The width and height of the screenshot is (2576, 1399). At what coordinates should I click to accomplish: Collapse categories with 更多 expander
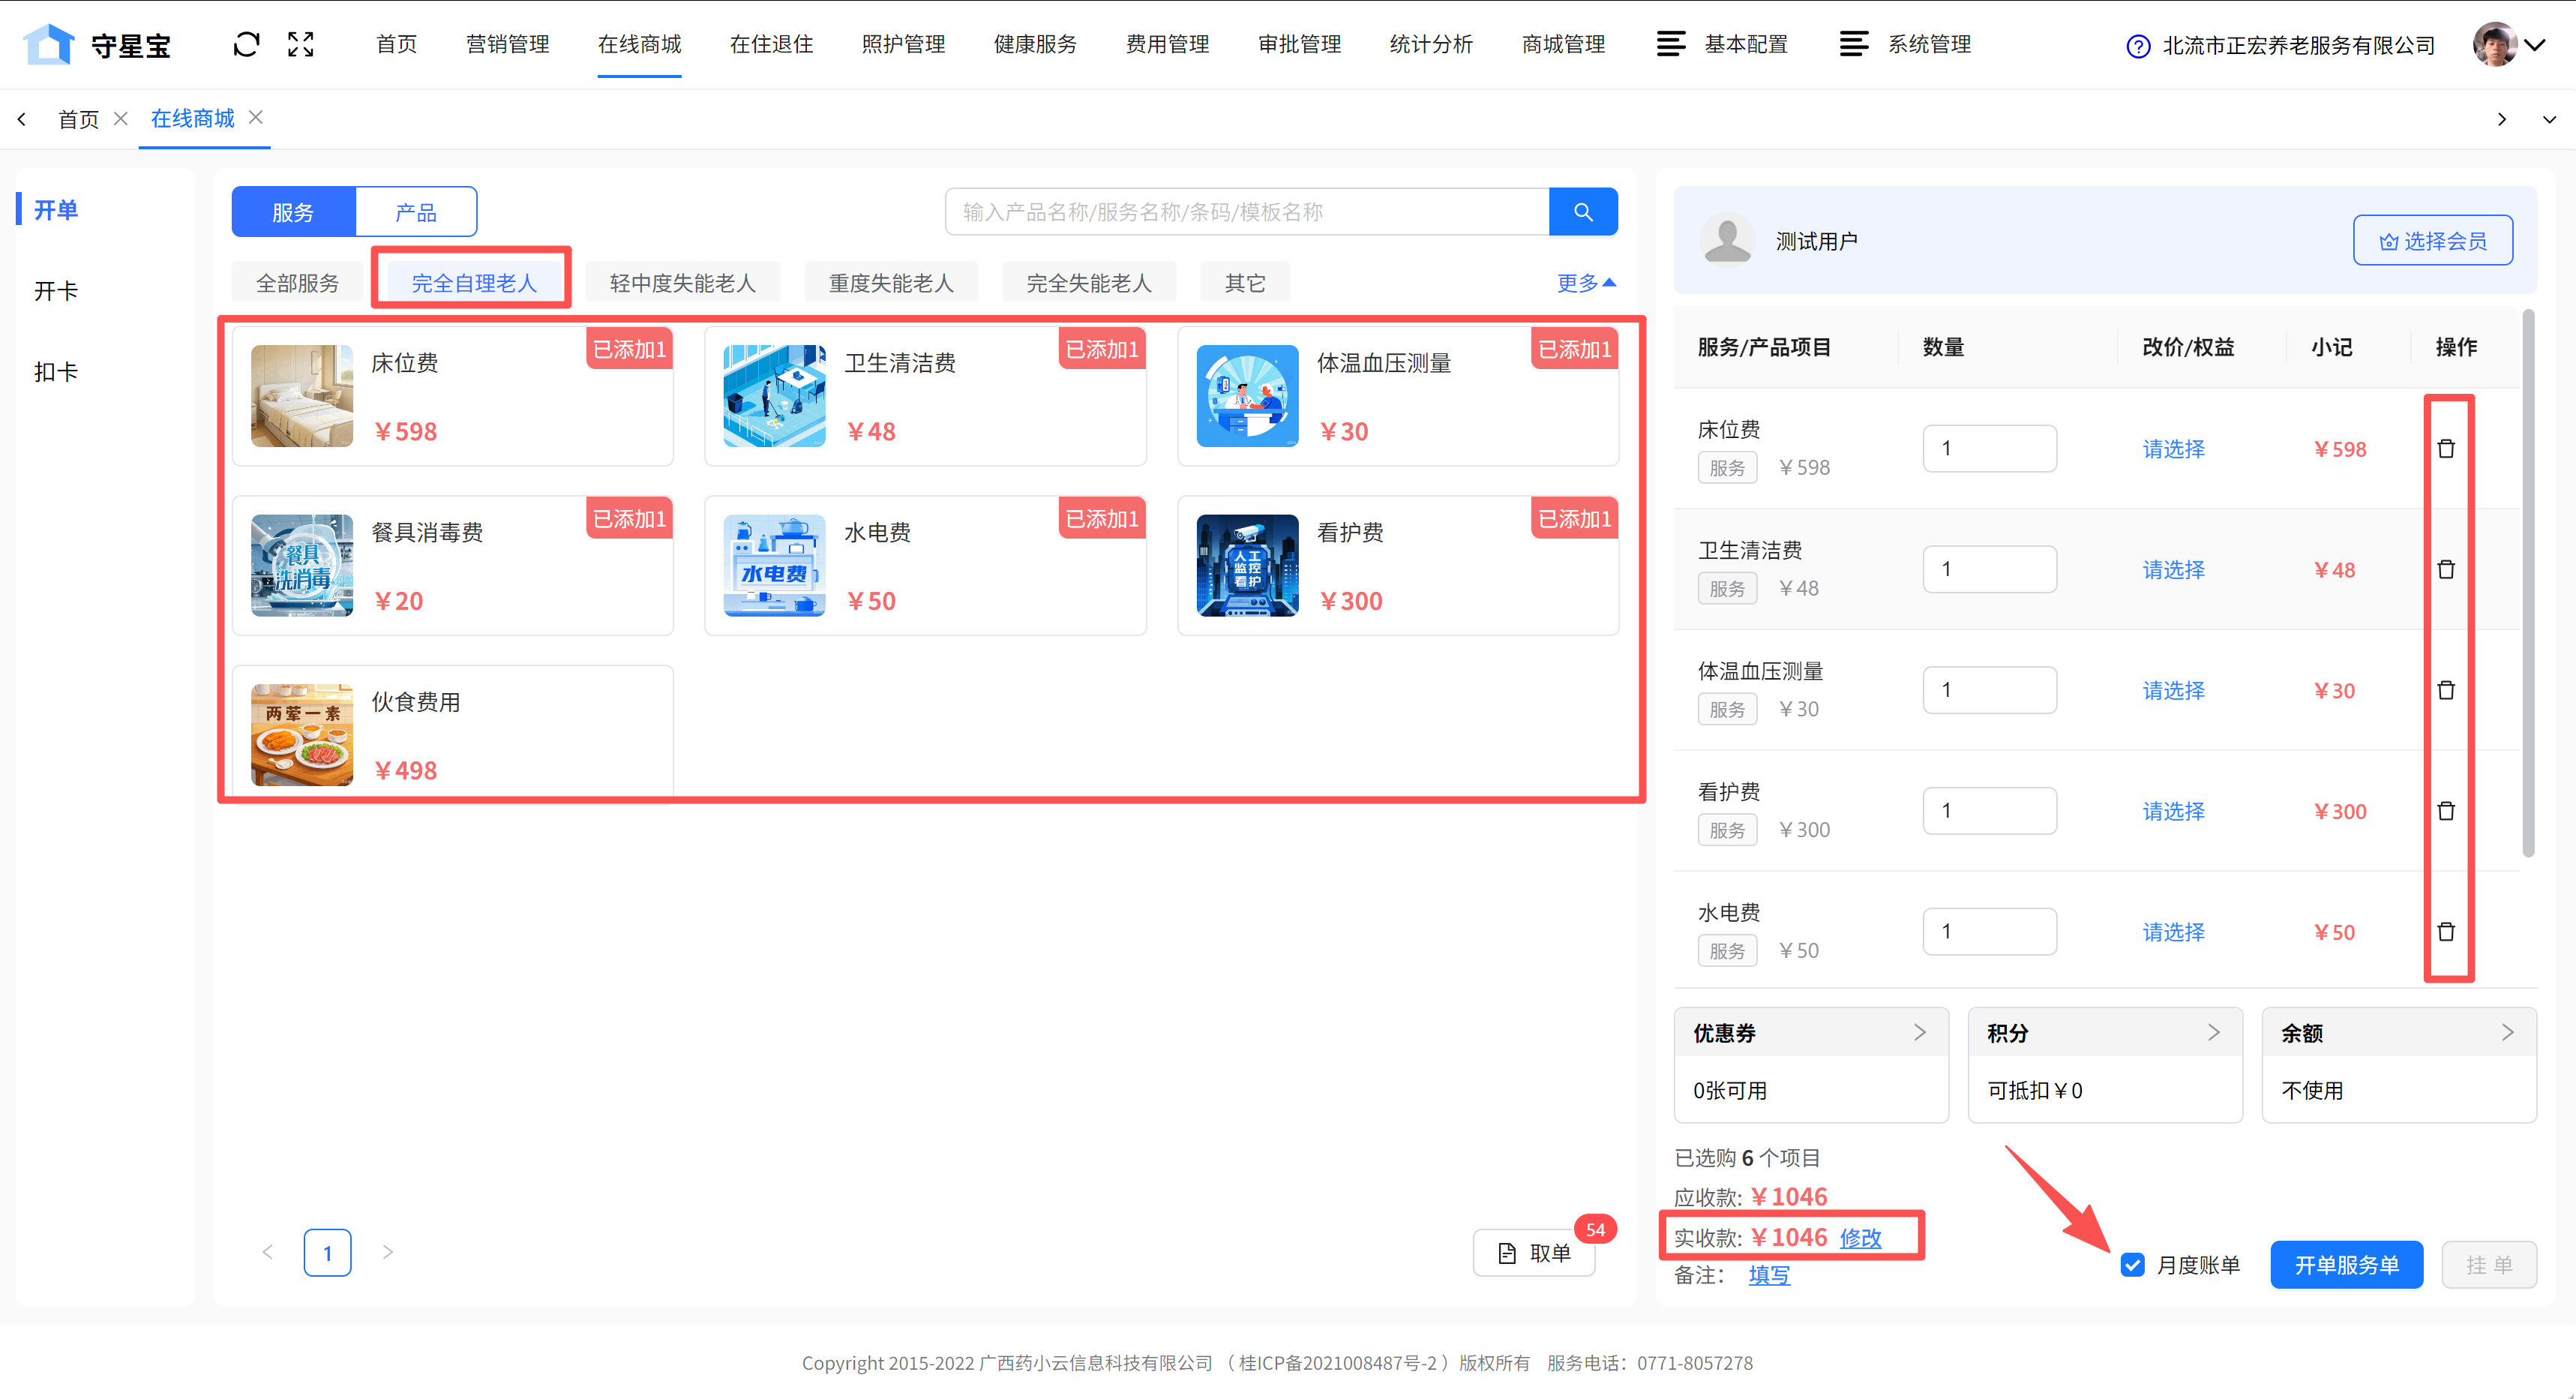point(1586,283)
